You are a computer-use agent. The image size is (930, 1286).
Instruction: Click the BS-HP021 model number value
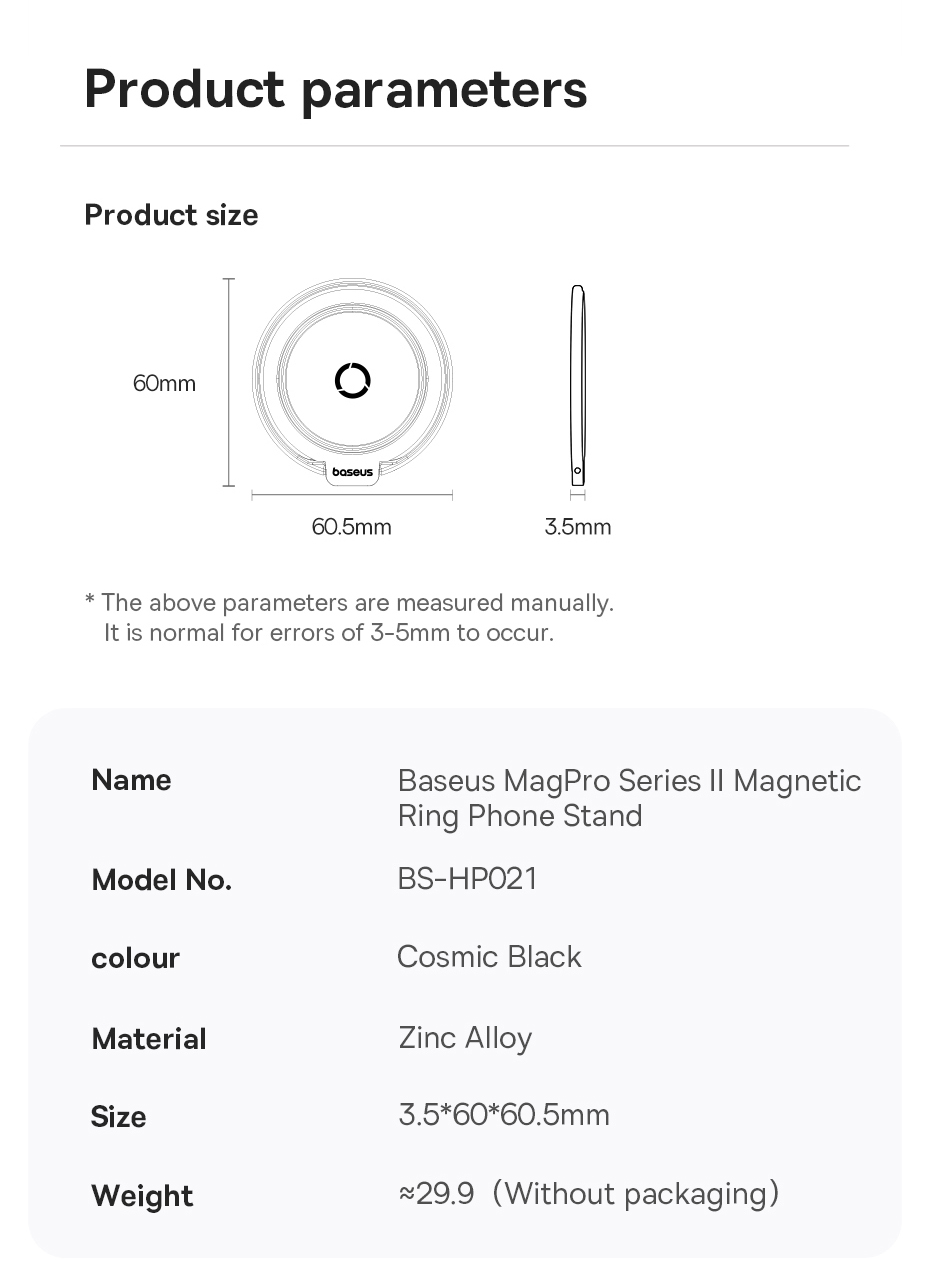pyautogui.click(x=467, y=879)
